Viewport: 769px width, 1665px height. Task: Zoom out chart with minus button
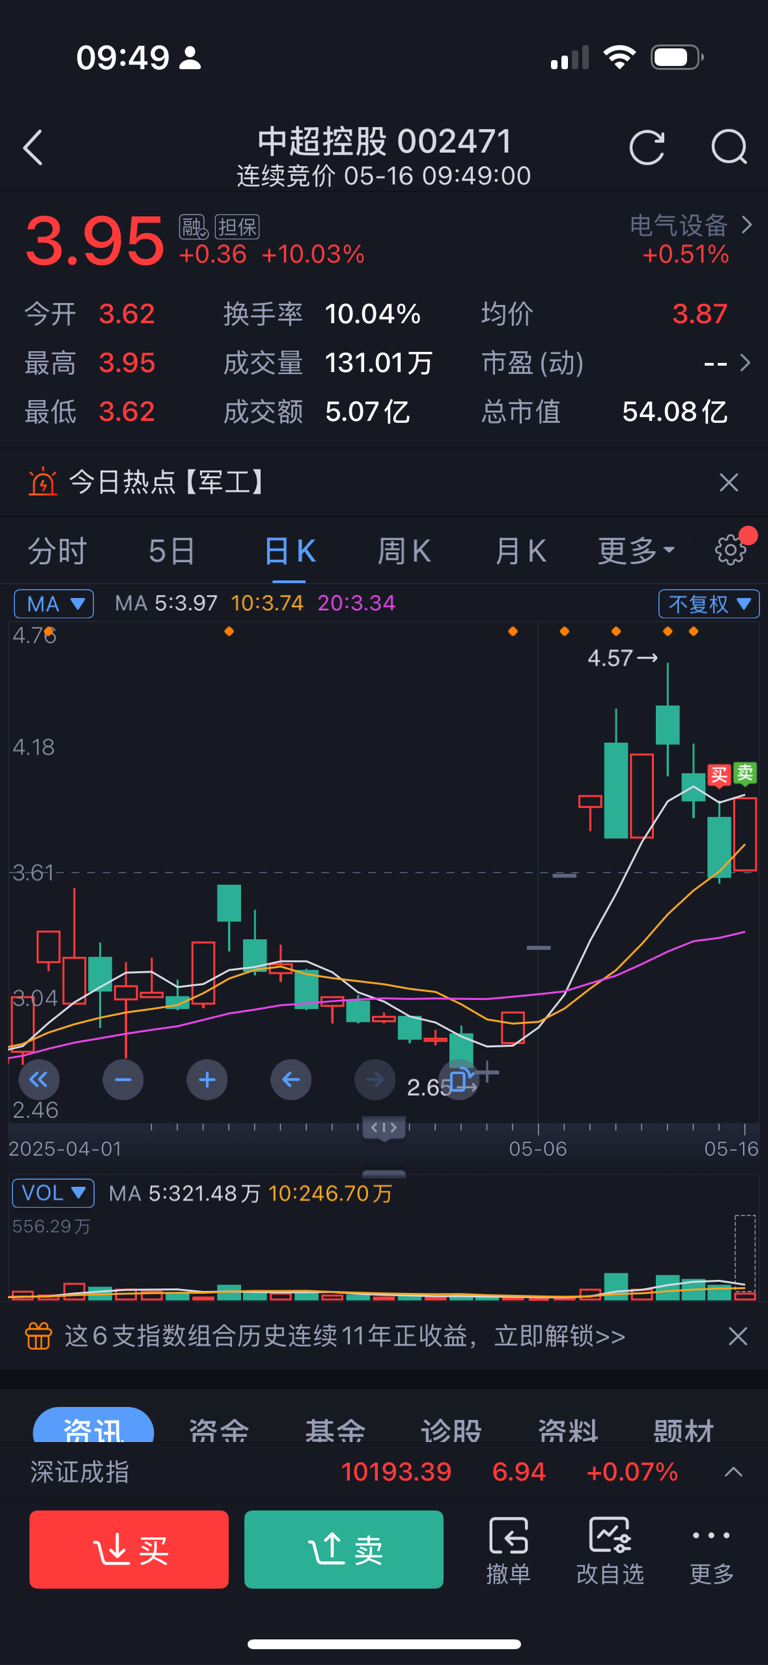(x=123, y=1079)
